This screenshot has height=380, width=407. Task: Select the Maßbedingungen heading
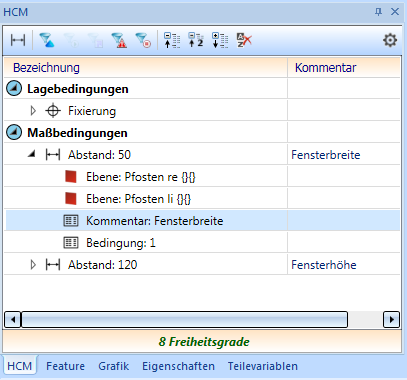pos(77,133)
